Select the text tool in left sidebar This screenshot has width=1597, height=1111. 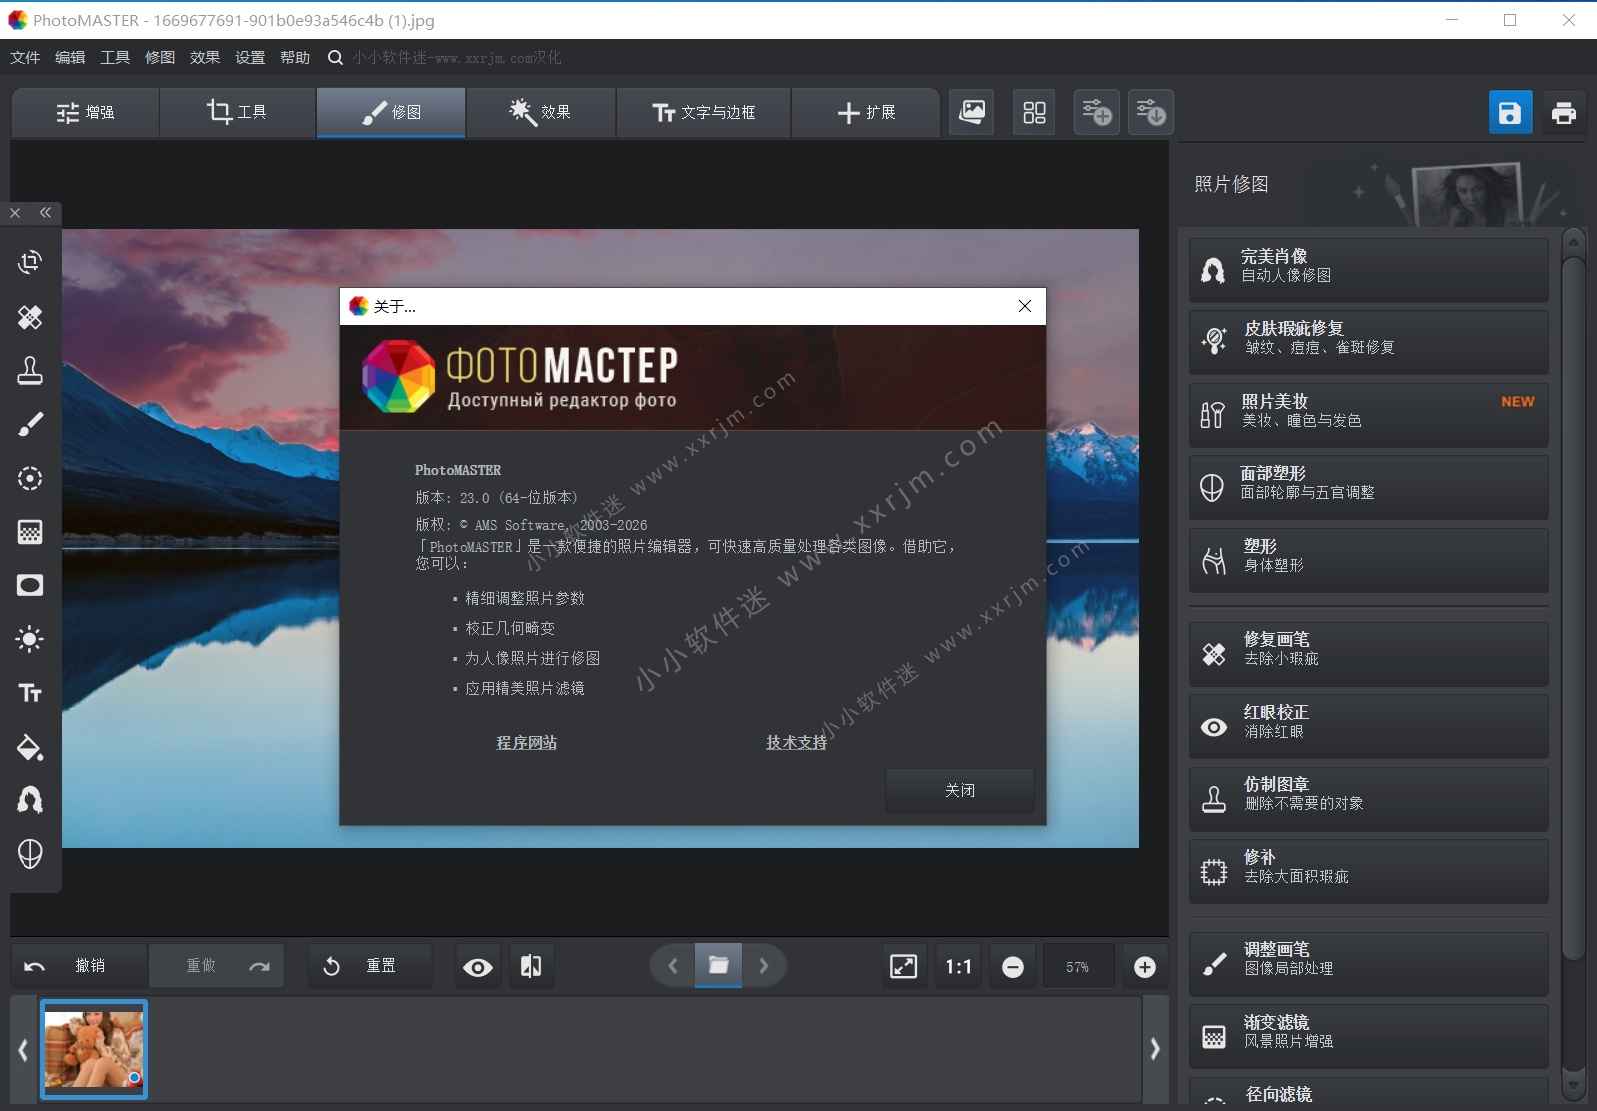pyautogui.click(x=30, y=693)
